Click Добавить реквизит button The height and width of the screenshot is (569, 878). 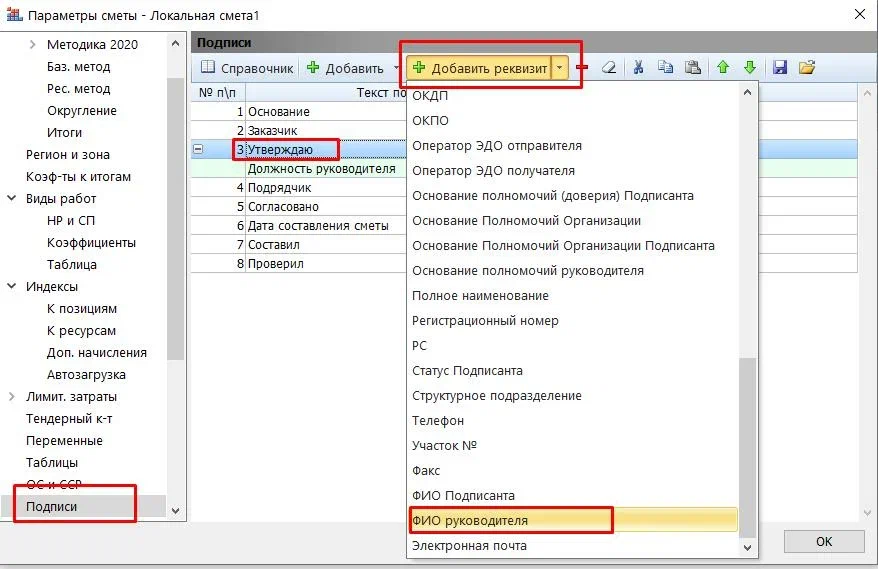coord(479,68)
